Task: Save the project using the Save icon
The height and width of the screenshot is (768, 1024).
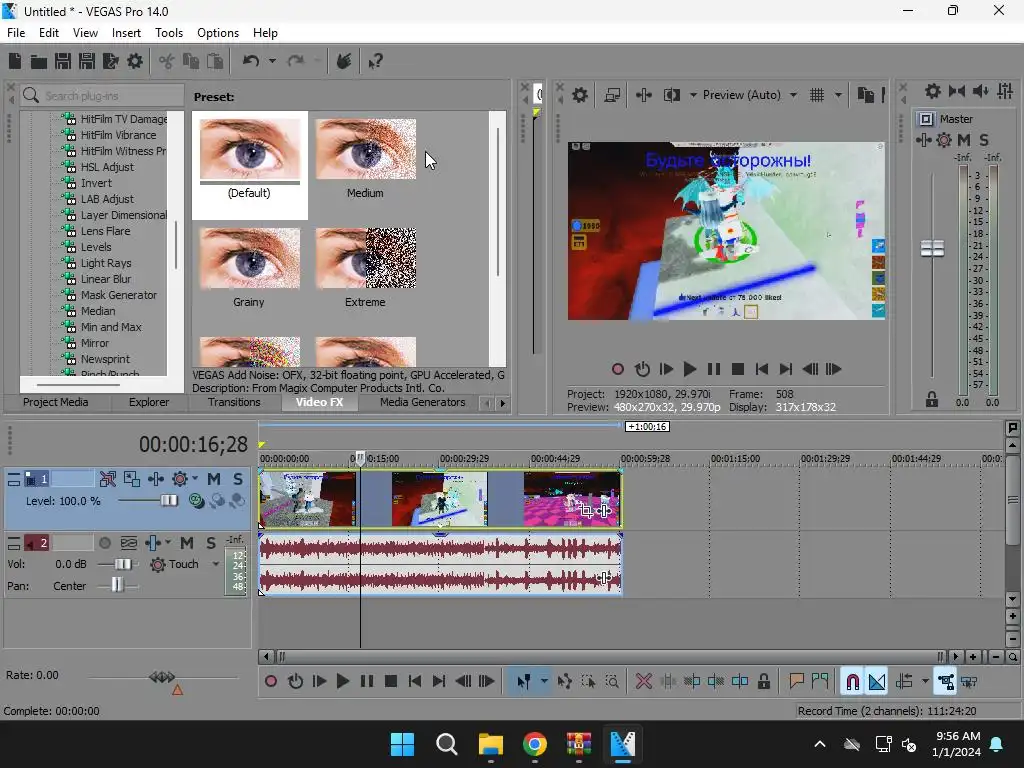Action: [63, 61]
